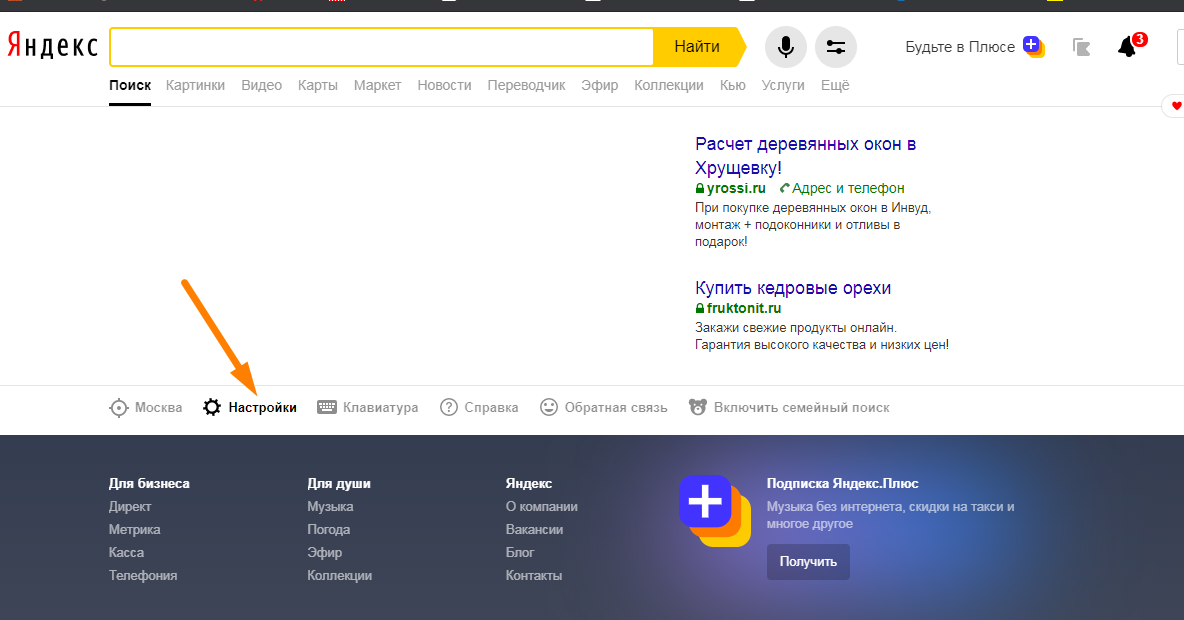Open the Кью tab
This screenshot has height=620, width=1184.
click(732, 85)
